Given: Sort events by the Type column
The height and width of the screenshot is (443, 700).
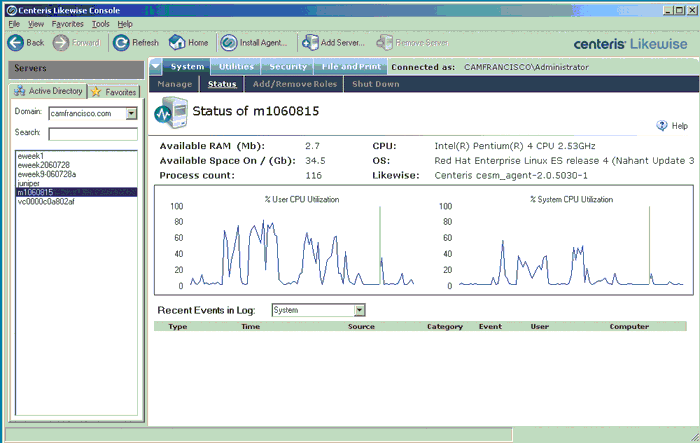Looking at the screenshot, I should (178, 326).
